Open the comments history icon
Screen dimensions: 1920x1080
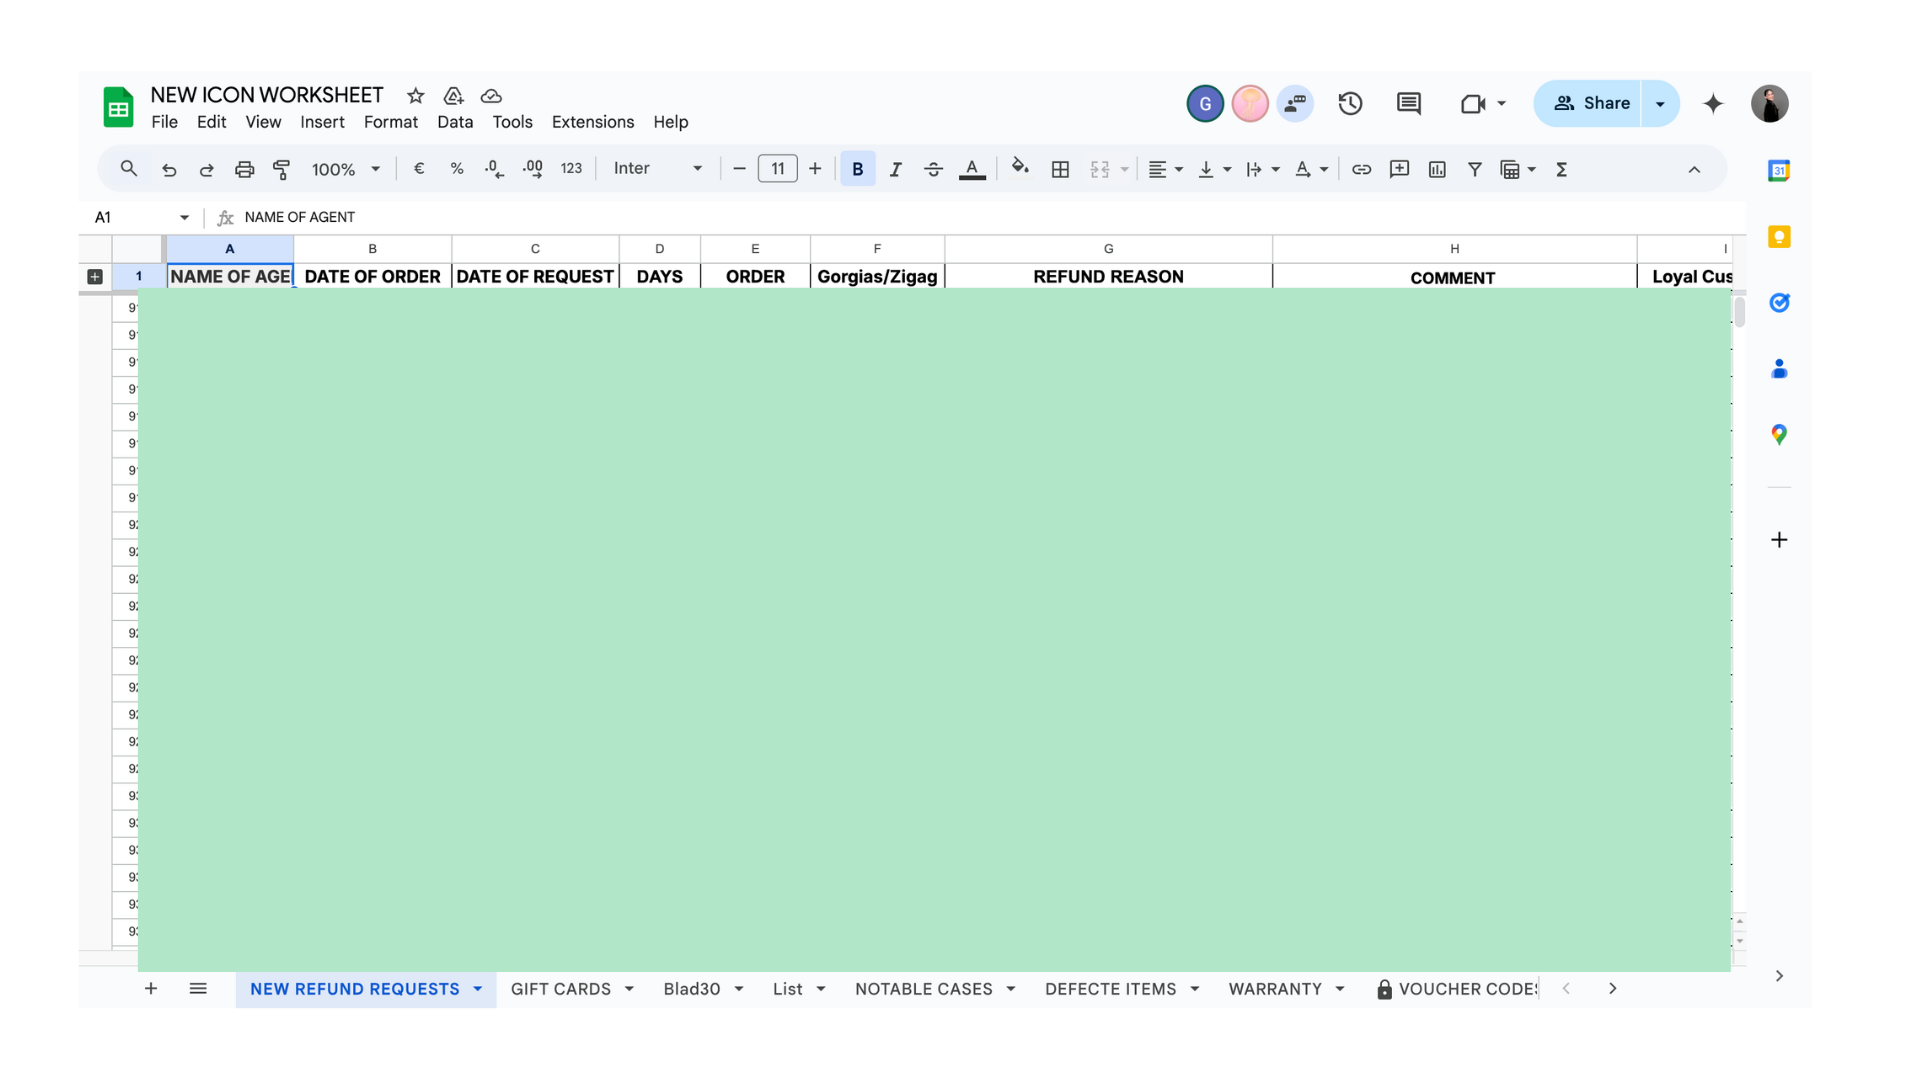tap(1408, 103)
